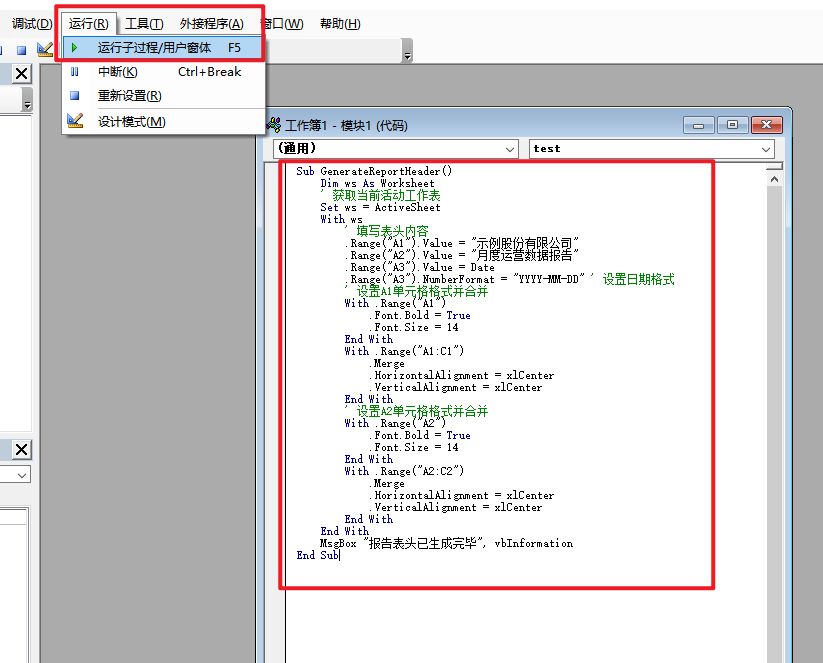The height and width of the screenshot is (663, 823).
Task: Click the 重新设置 blue stop icon
Action: [75, 96]
